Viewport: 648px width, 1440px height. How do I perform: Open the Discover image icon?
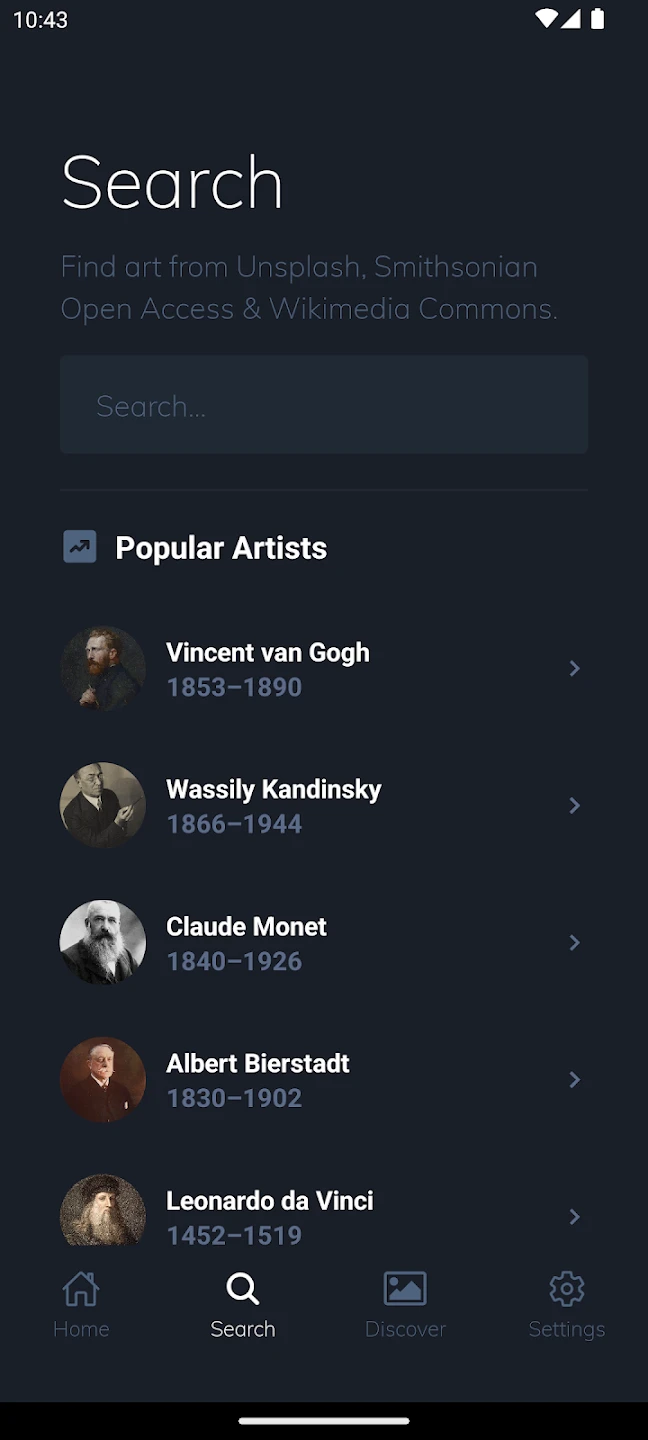pos(405,1289)
